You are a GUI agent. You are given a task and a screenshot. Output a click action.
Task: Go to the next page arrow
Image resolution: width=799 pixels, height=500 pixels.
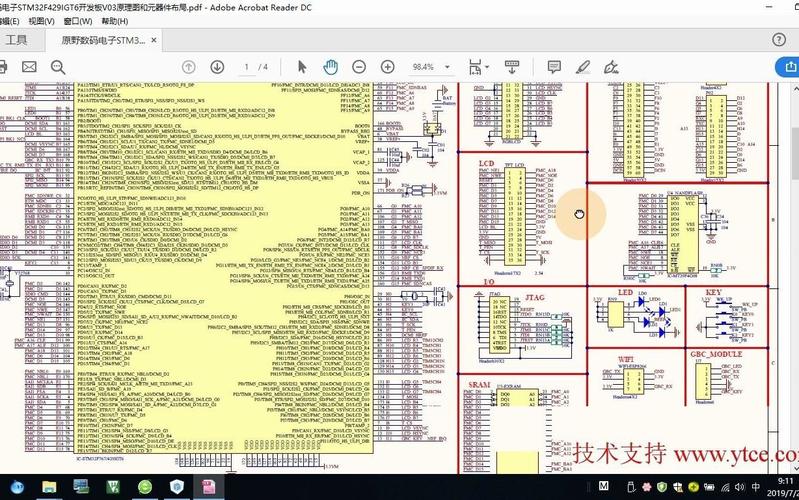coord(218,67)
